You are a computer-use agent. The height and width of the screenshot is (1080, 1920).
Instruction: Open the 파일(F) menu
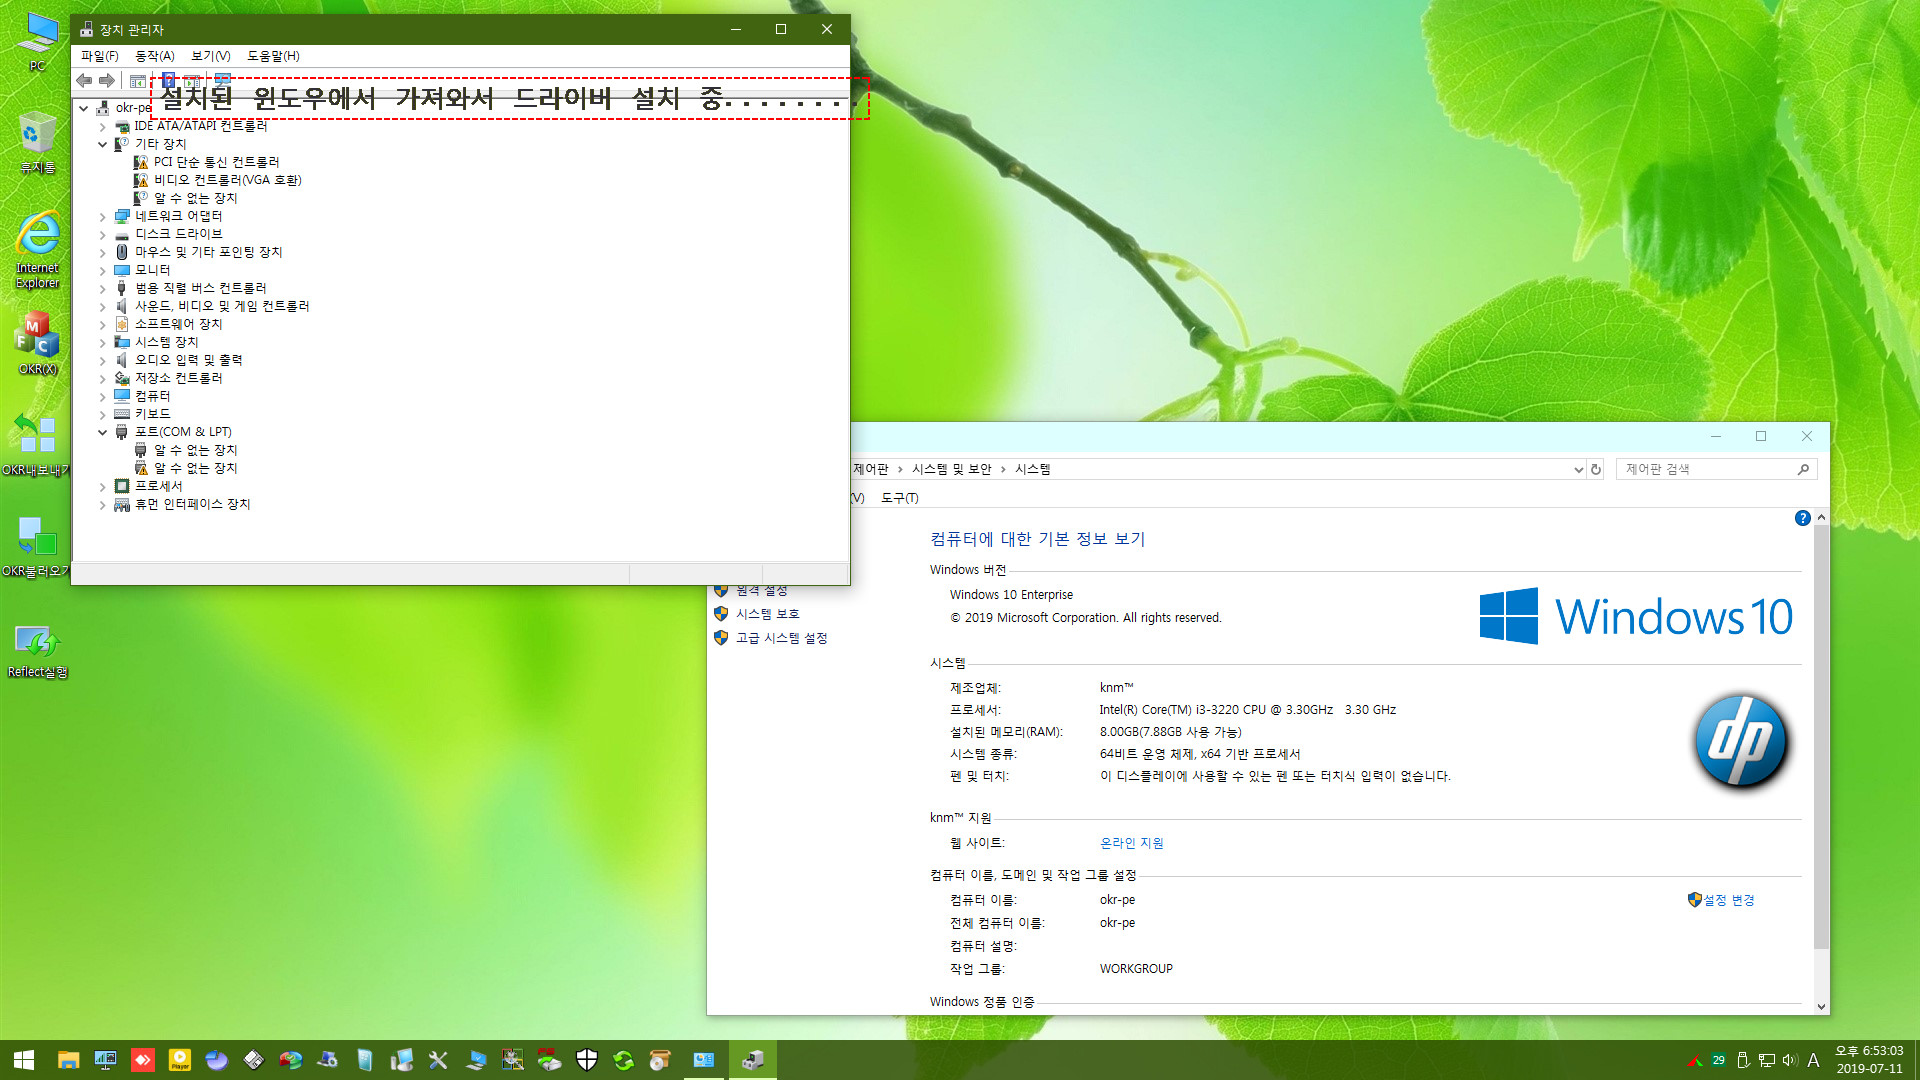[100, 56]
